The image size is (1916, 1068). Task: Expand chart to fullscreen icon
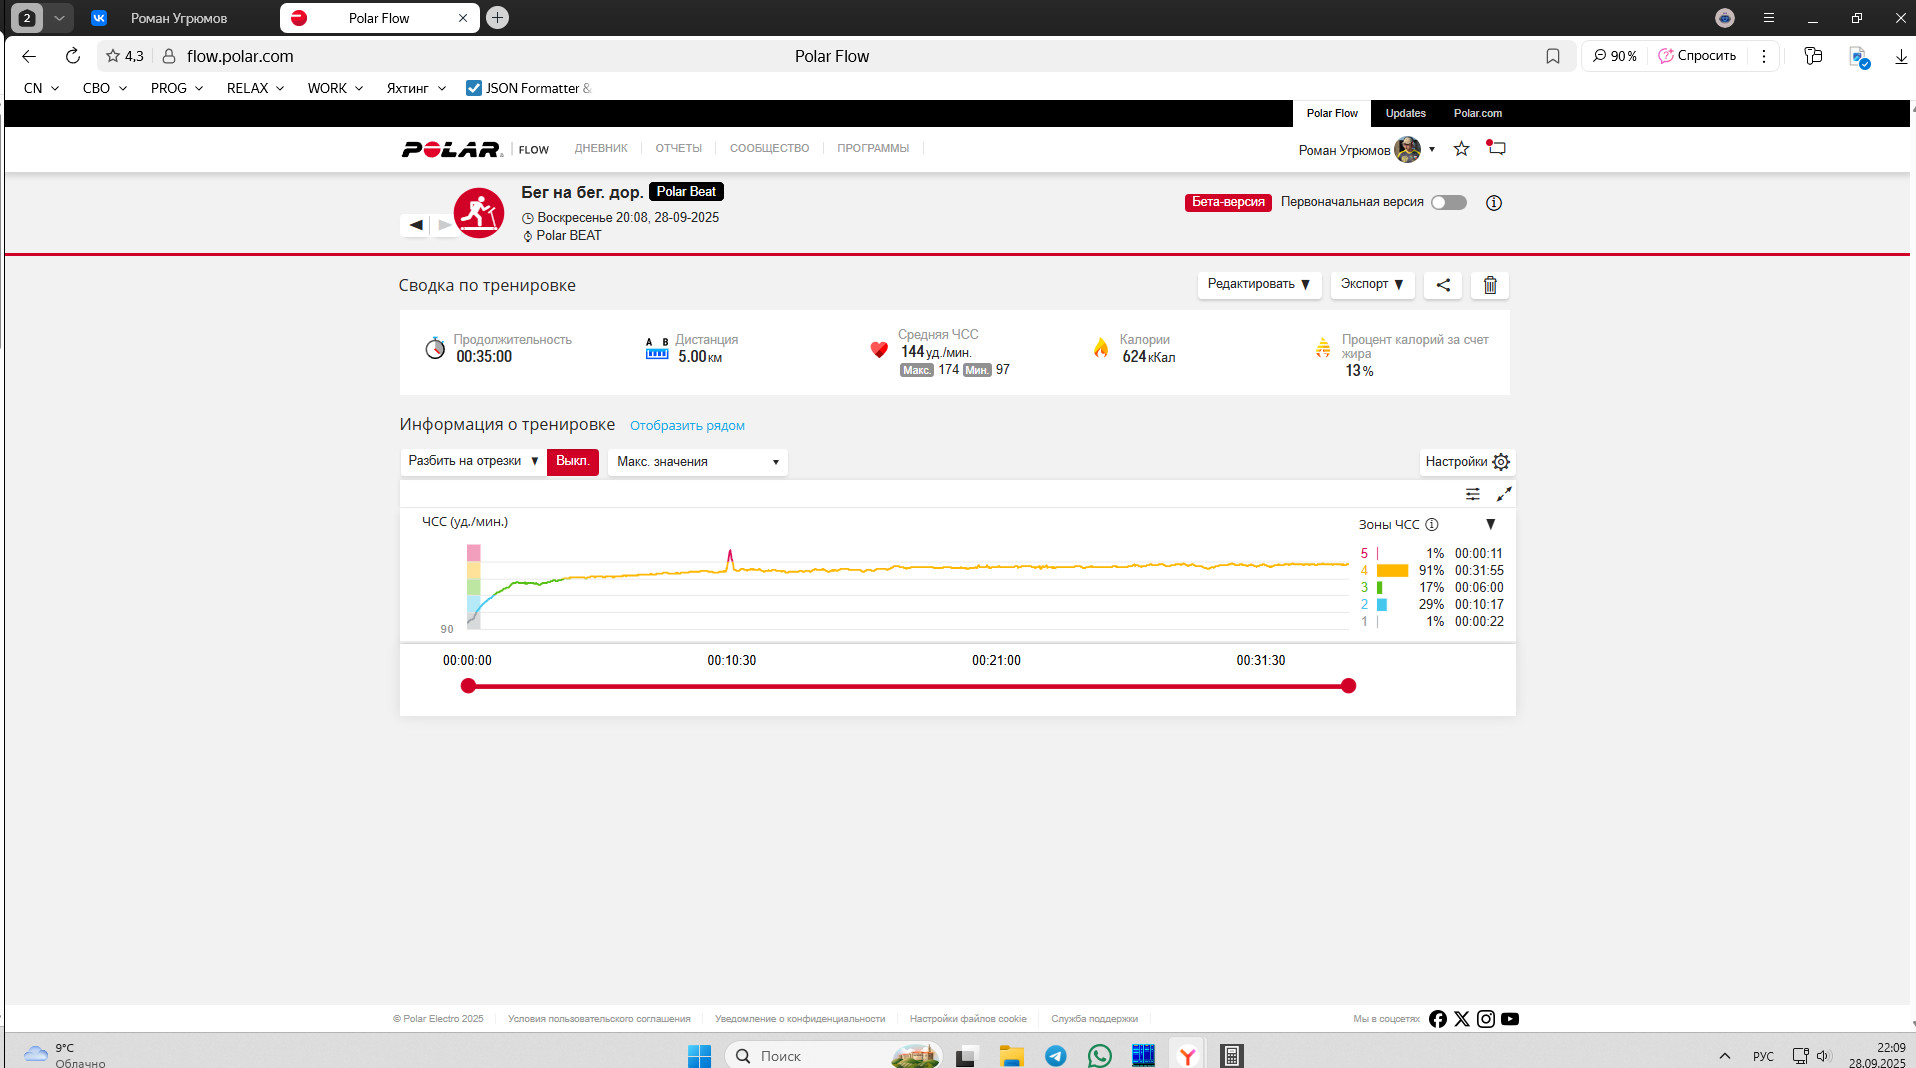(x=1504, y=494)
